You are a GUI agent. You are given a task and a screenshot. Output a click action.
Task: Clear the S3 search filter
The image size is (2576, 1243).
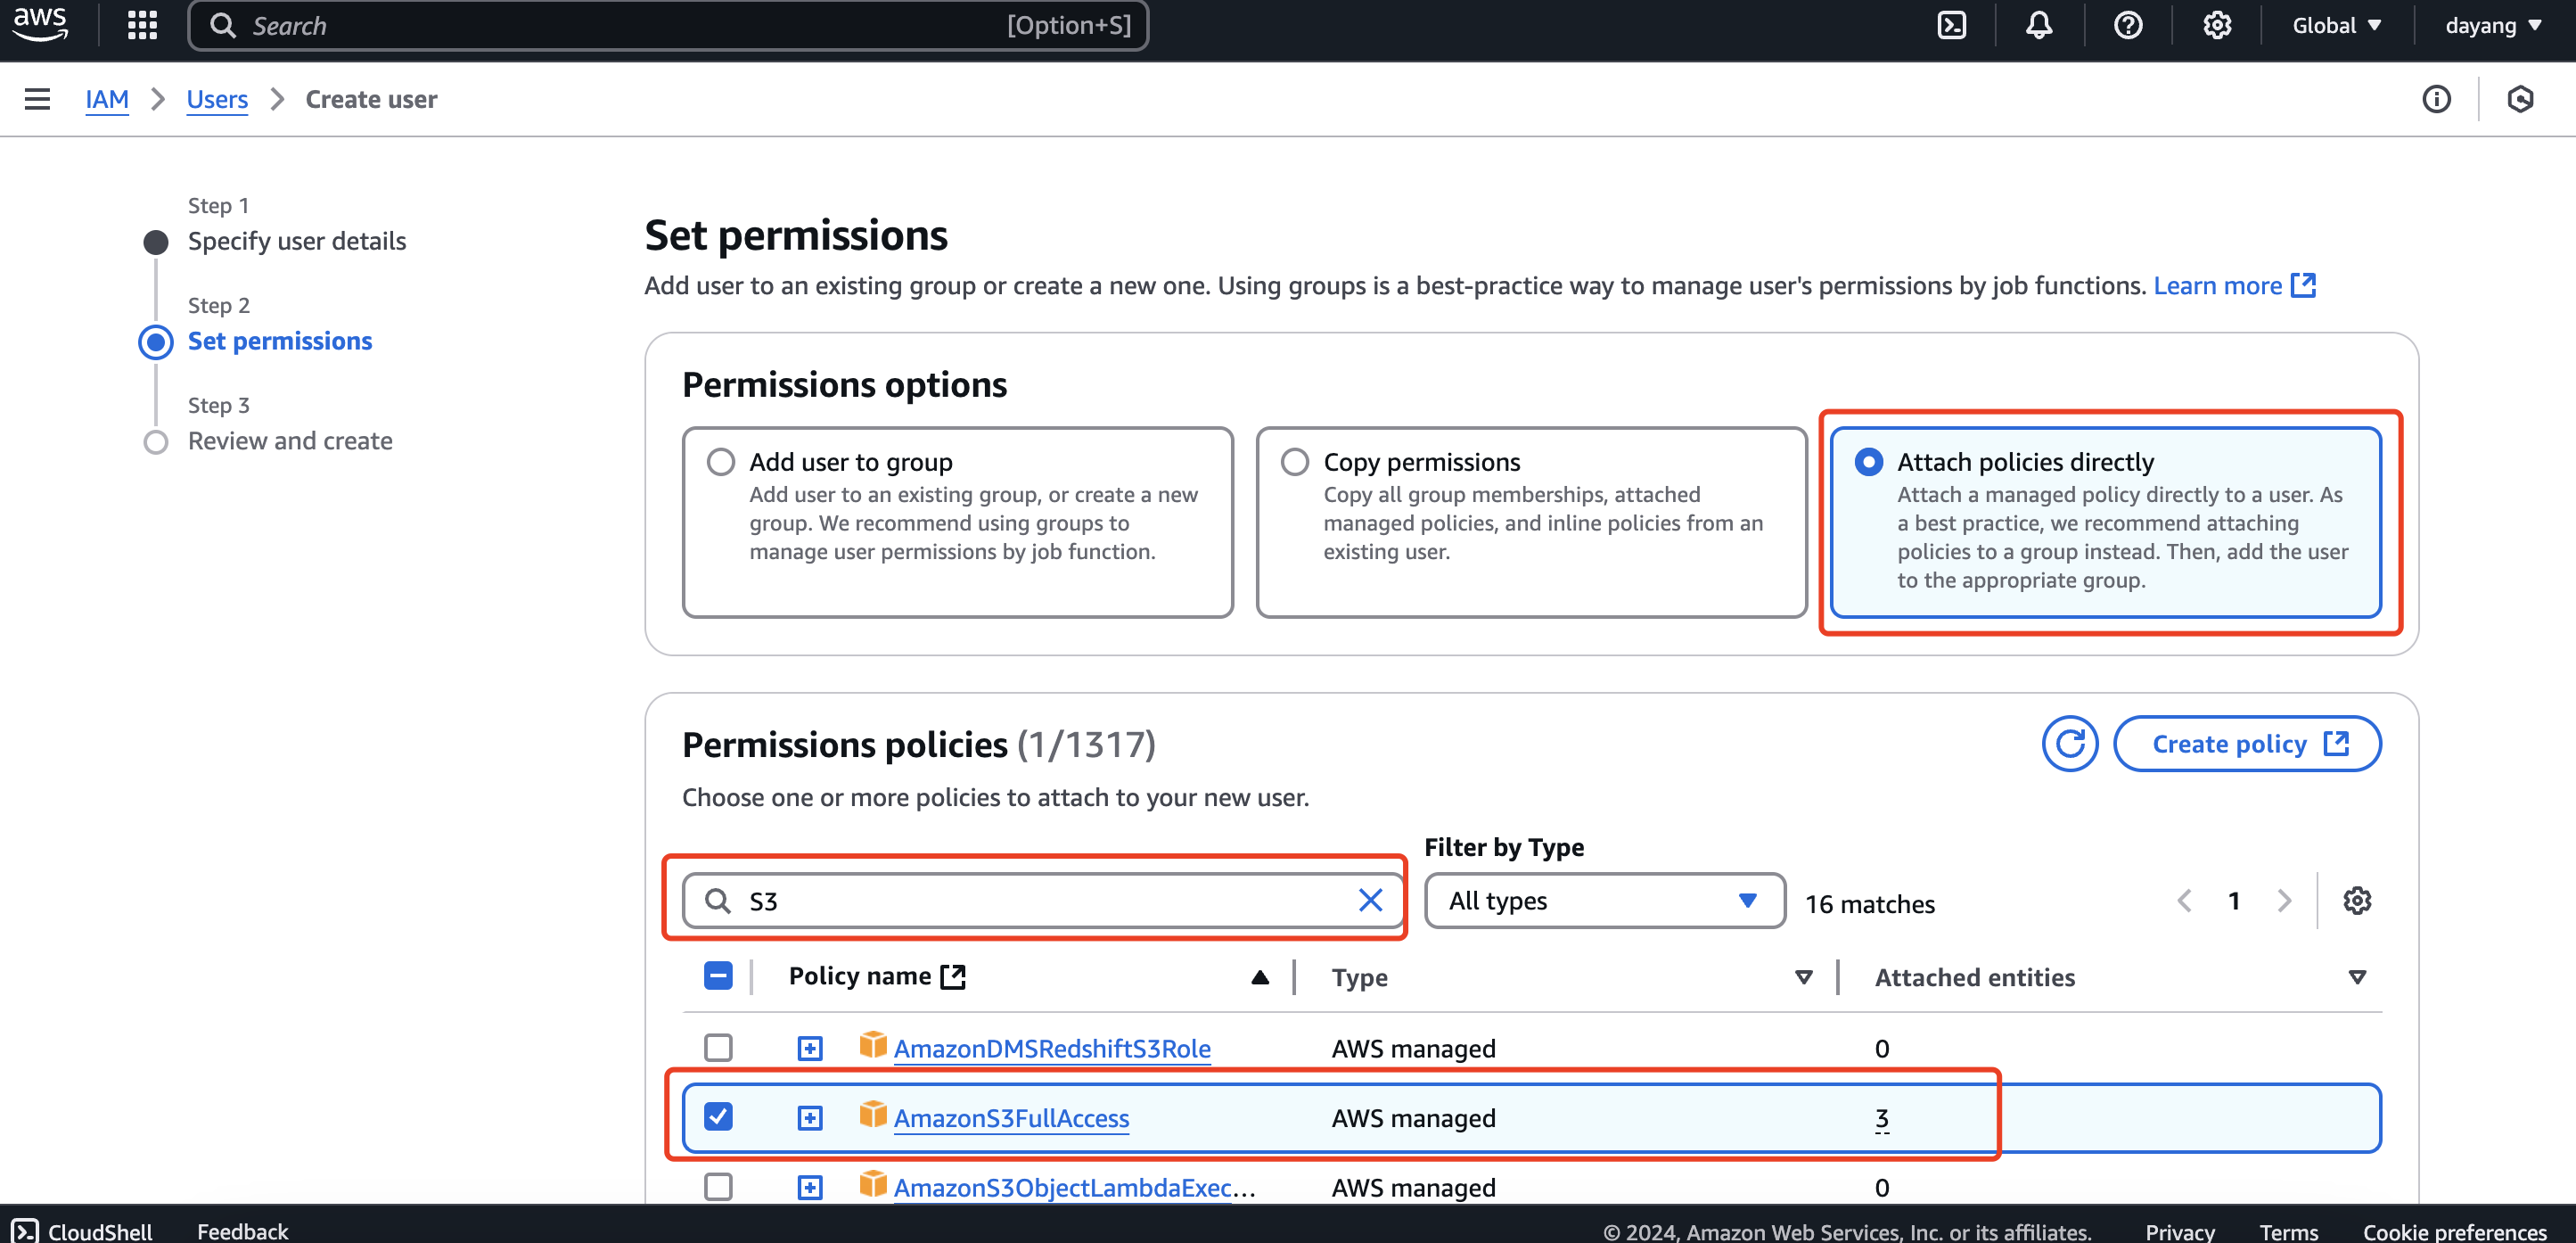(1370, 900)
